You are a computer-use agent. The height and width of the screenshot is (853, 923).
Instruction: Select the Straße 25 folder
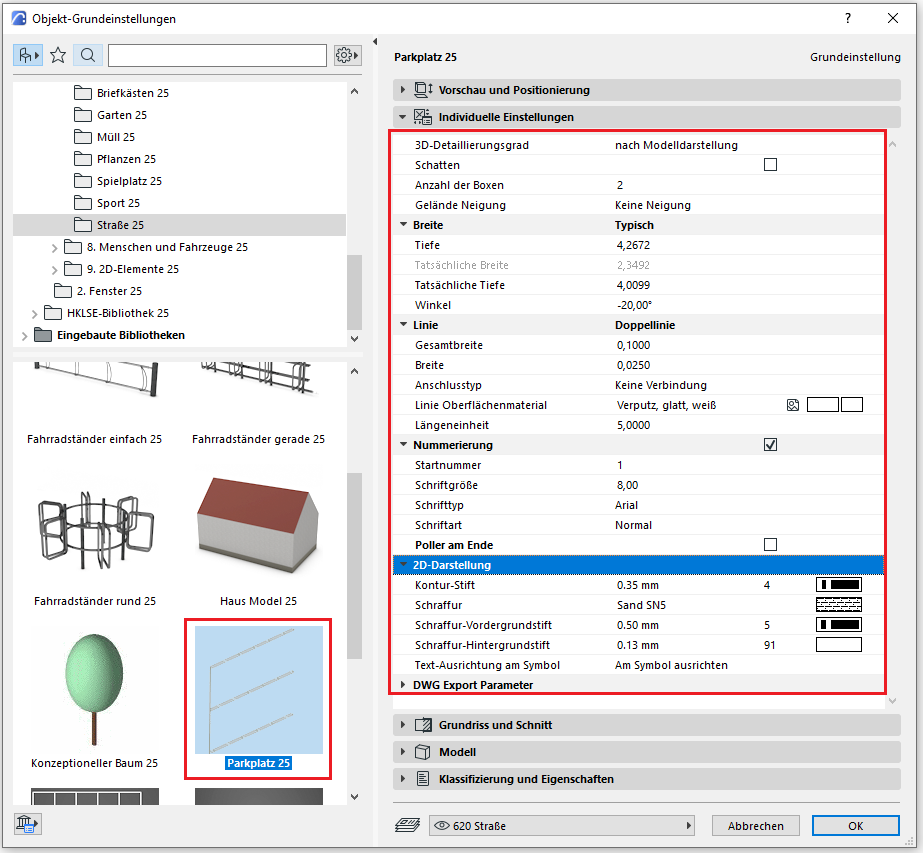[x=120, y=225]
